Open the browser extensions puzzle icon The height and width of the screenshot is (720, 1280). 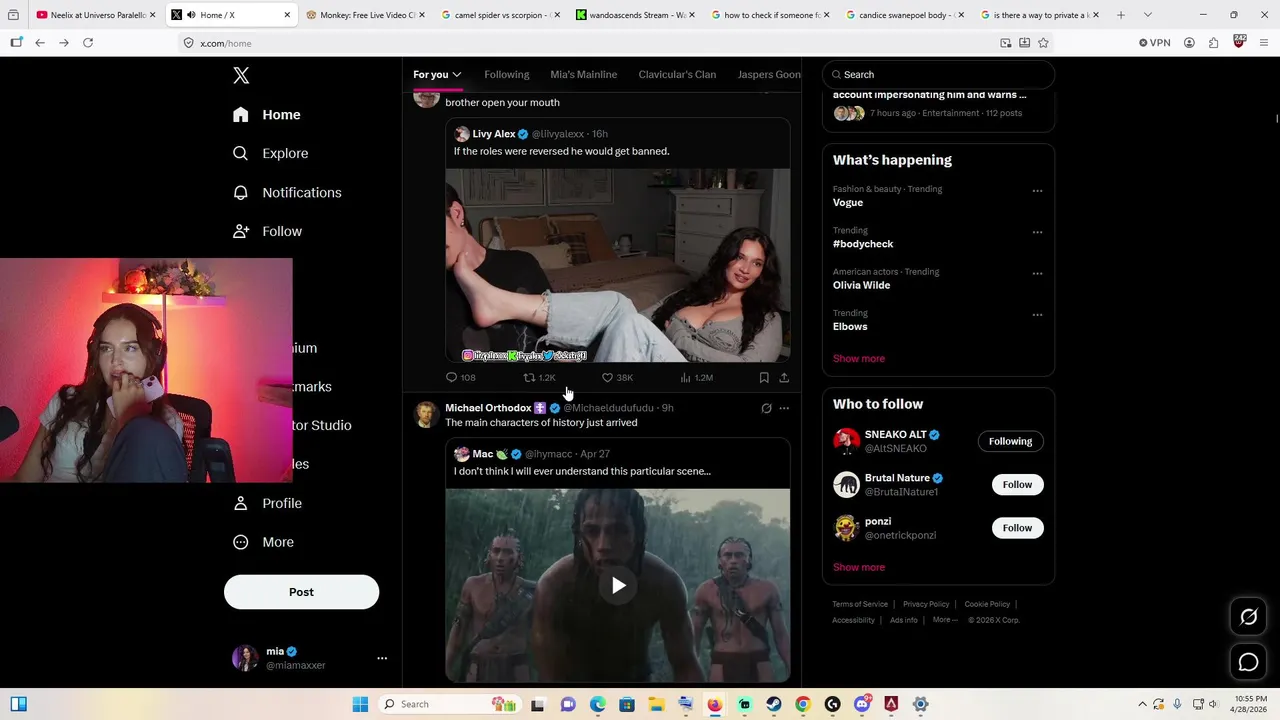[1213, 43]
